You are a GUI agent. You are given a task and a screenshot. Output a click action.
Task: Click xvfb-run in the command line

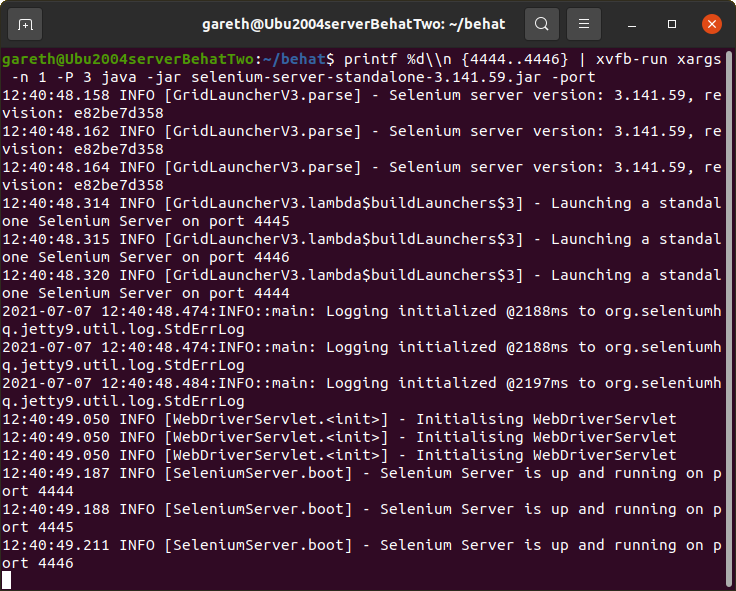pos(632,59)
